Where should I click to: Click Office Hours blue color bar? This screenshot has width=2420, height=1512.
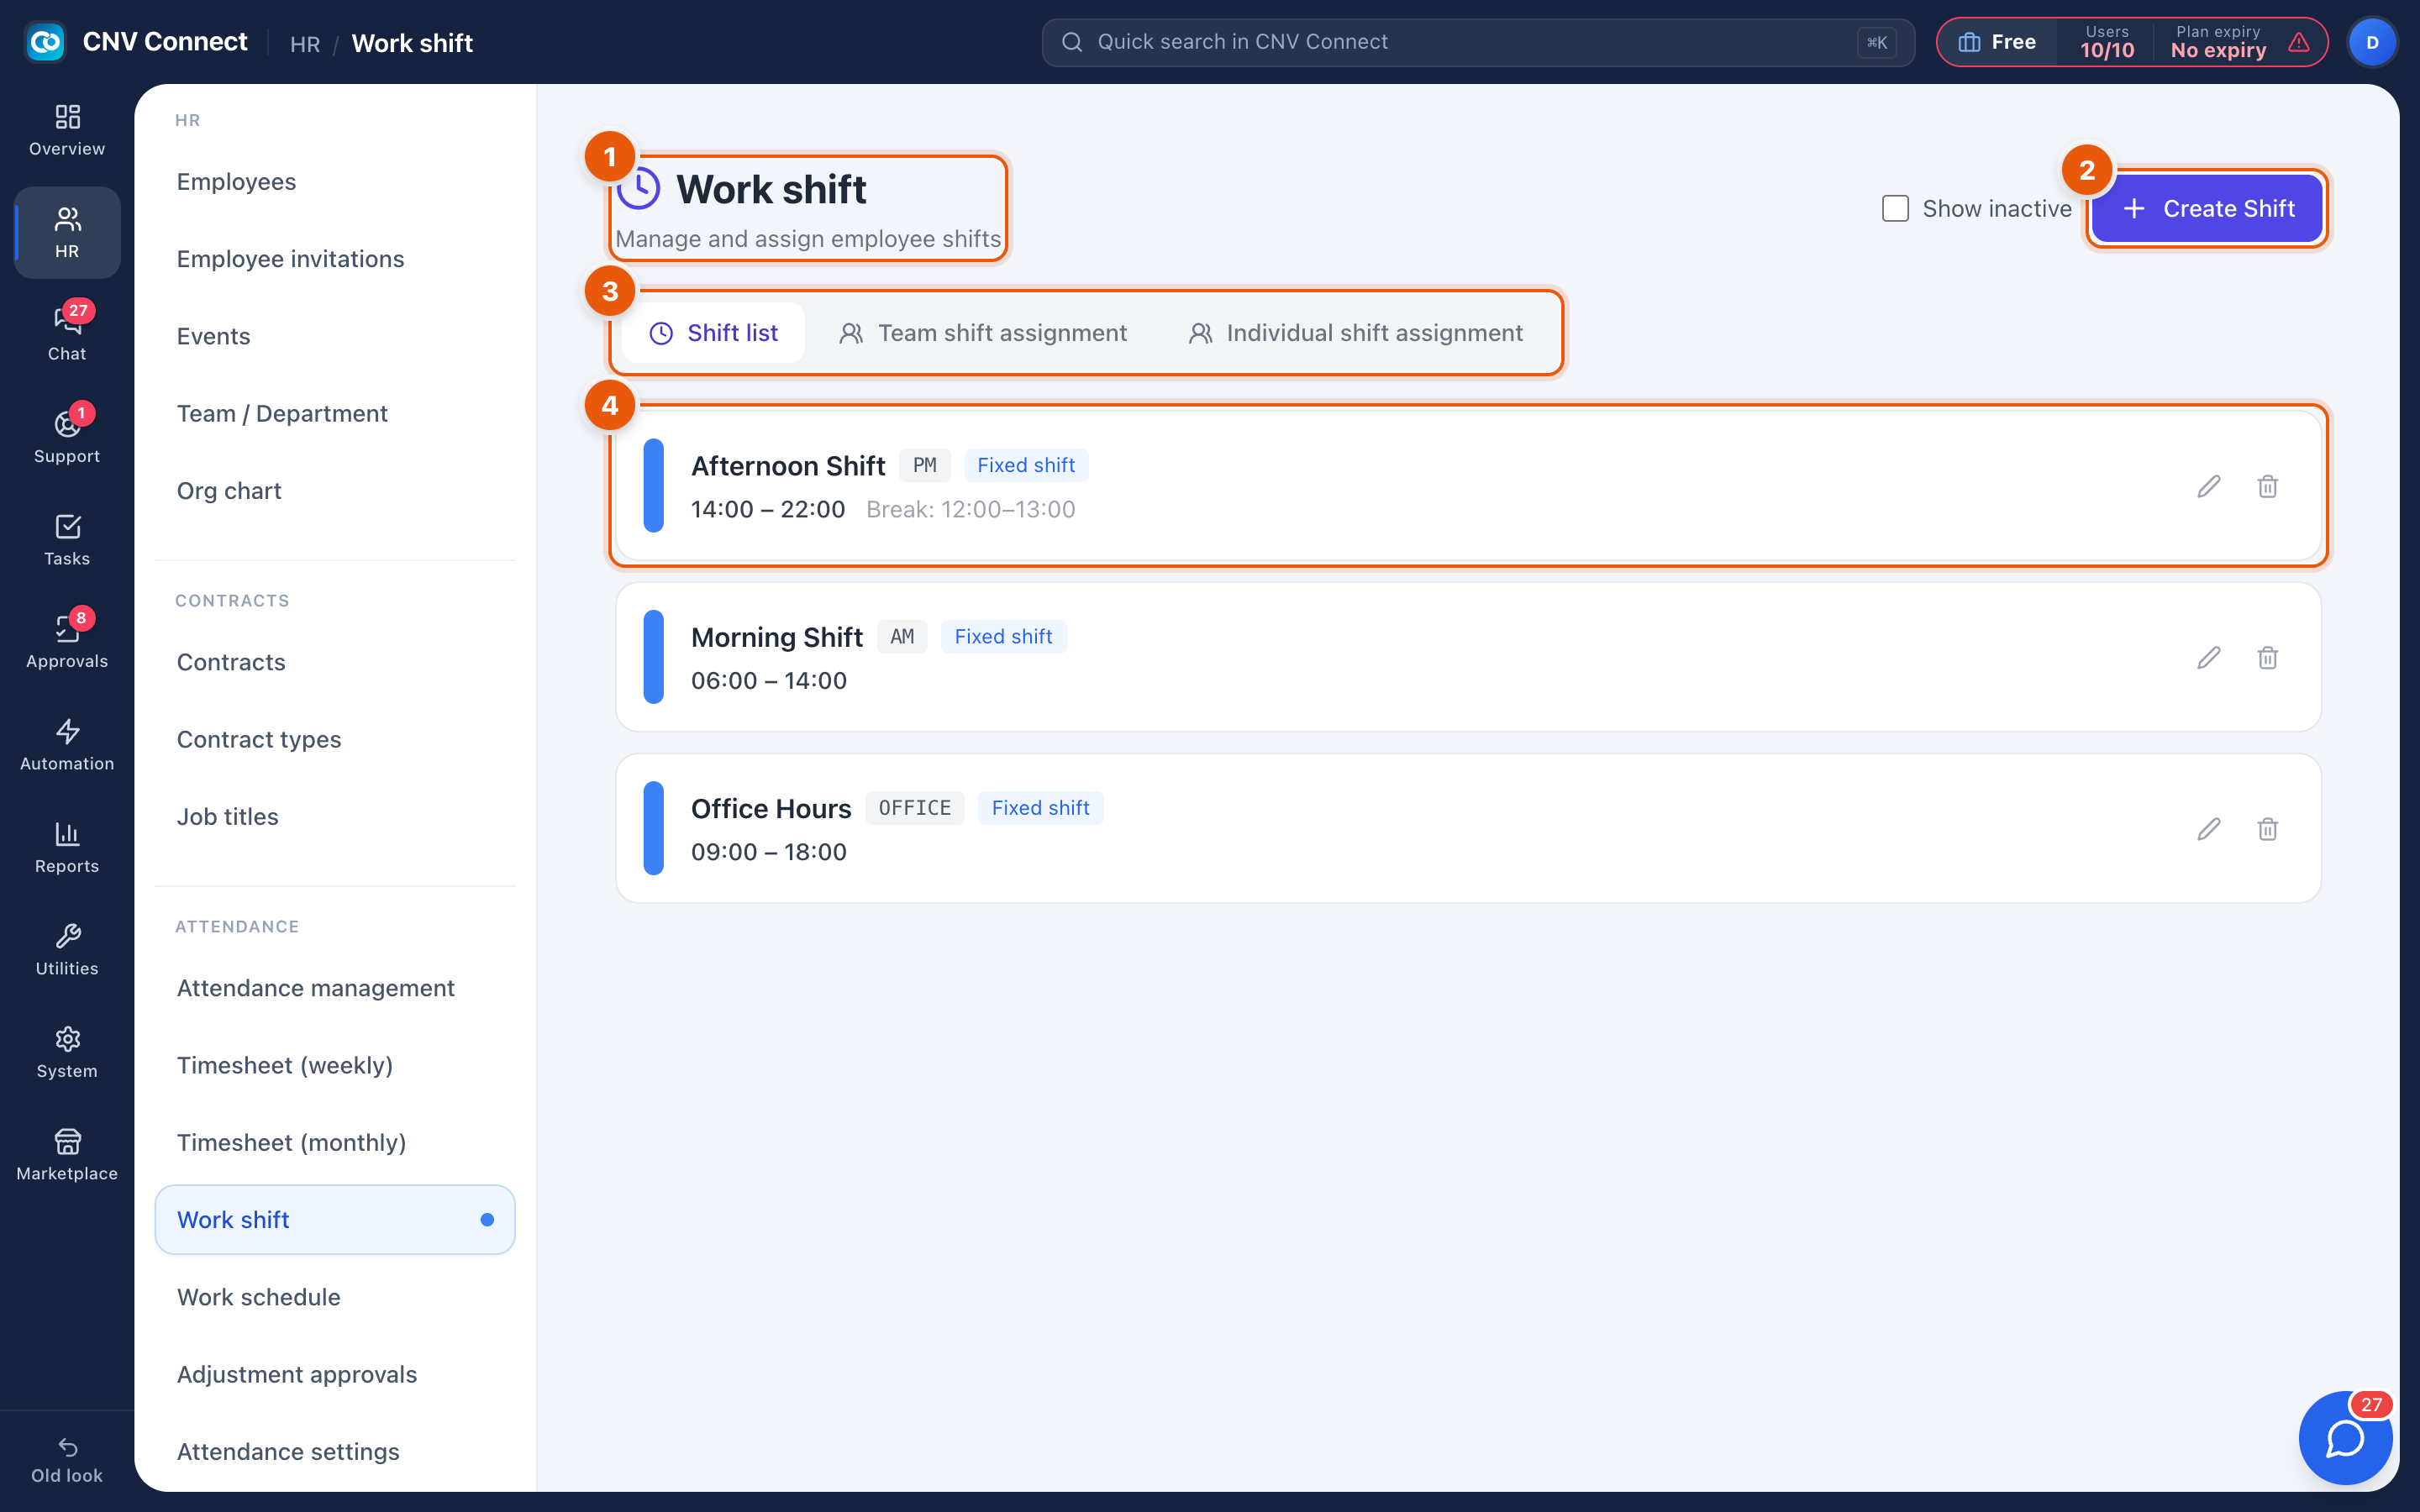point(654,828)
